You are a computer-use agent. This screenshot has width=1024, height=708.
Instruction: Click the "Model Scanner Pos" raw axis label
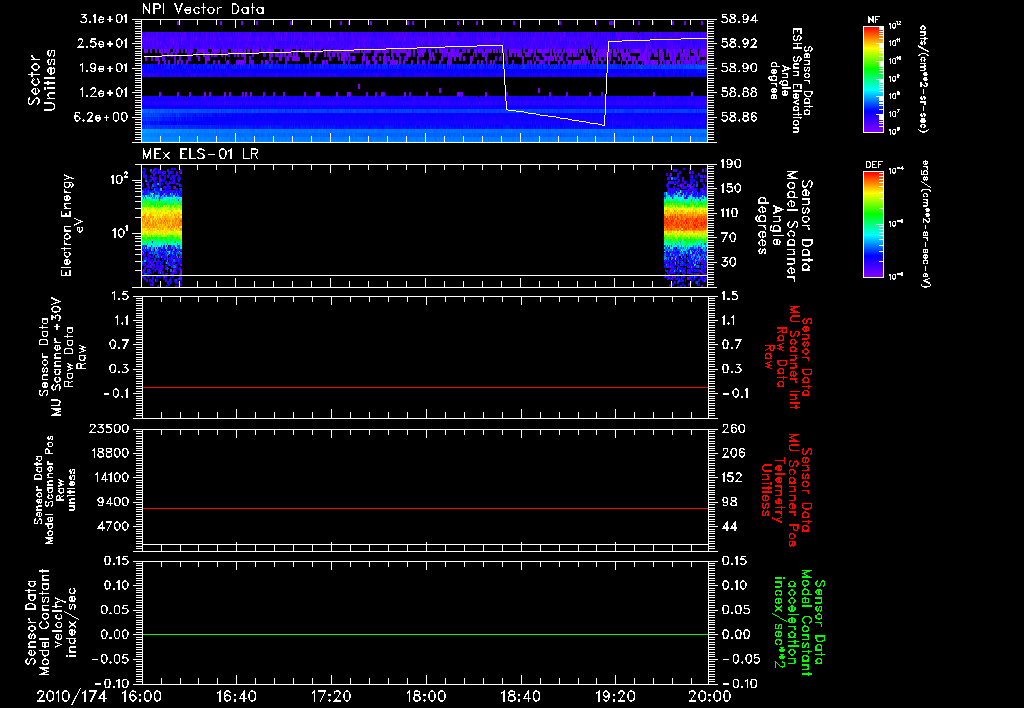coord(49,489)
